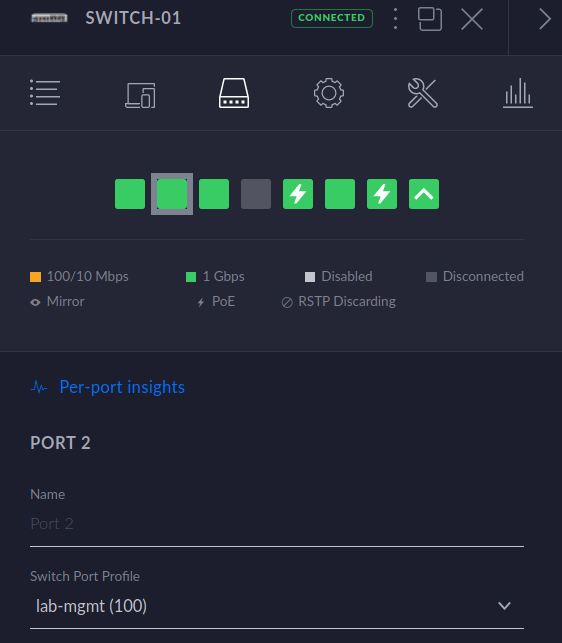Select port 1 green square
This screenshot has height=643, width=562.
pos(130,194)
